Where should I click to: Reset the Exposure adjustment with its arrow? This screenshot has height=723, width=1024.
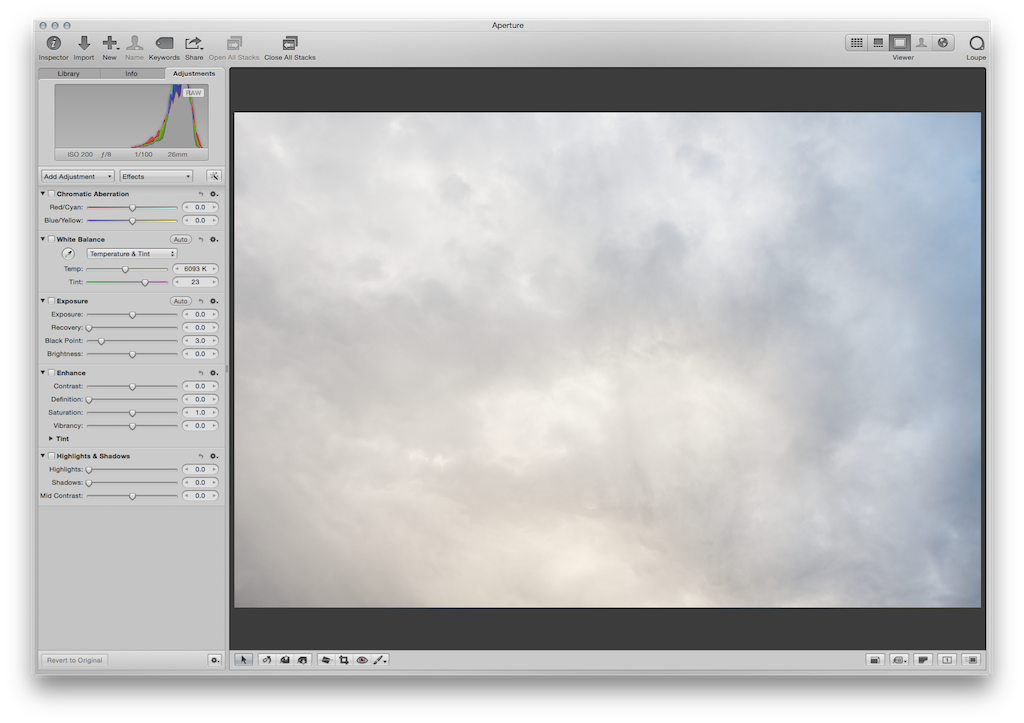pyautogui.click(x=201, y=301)
